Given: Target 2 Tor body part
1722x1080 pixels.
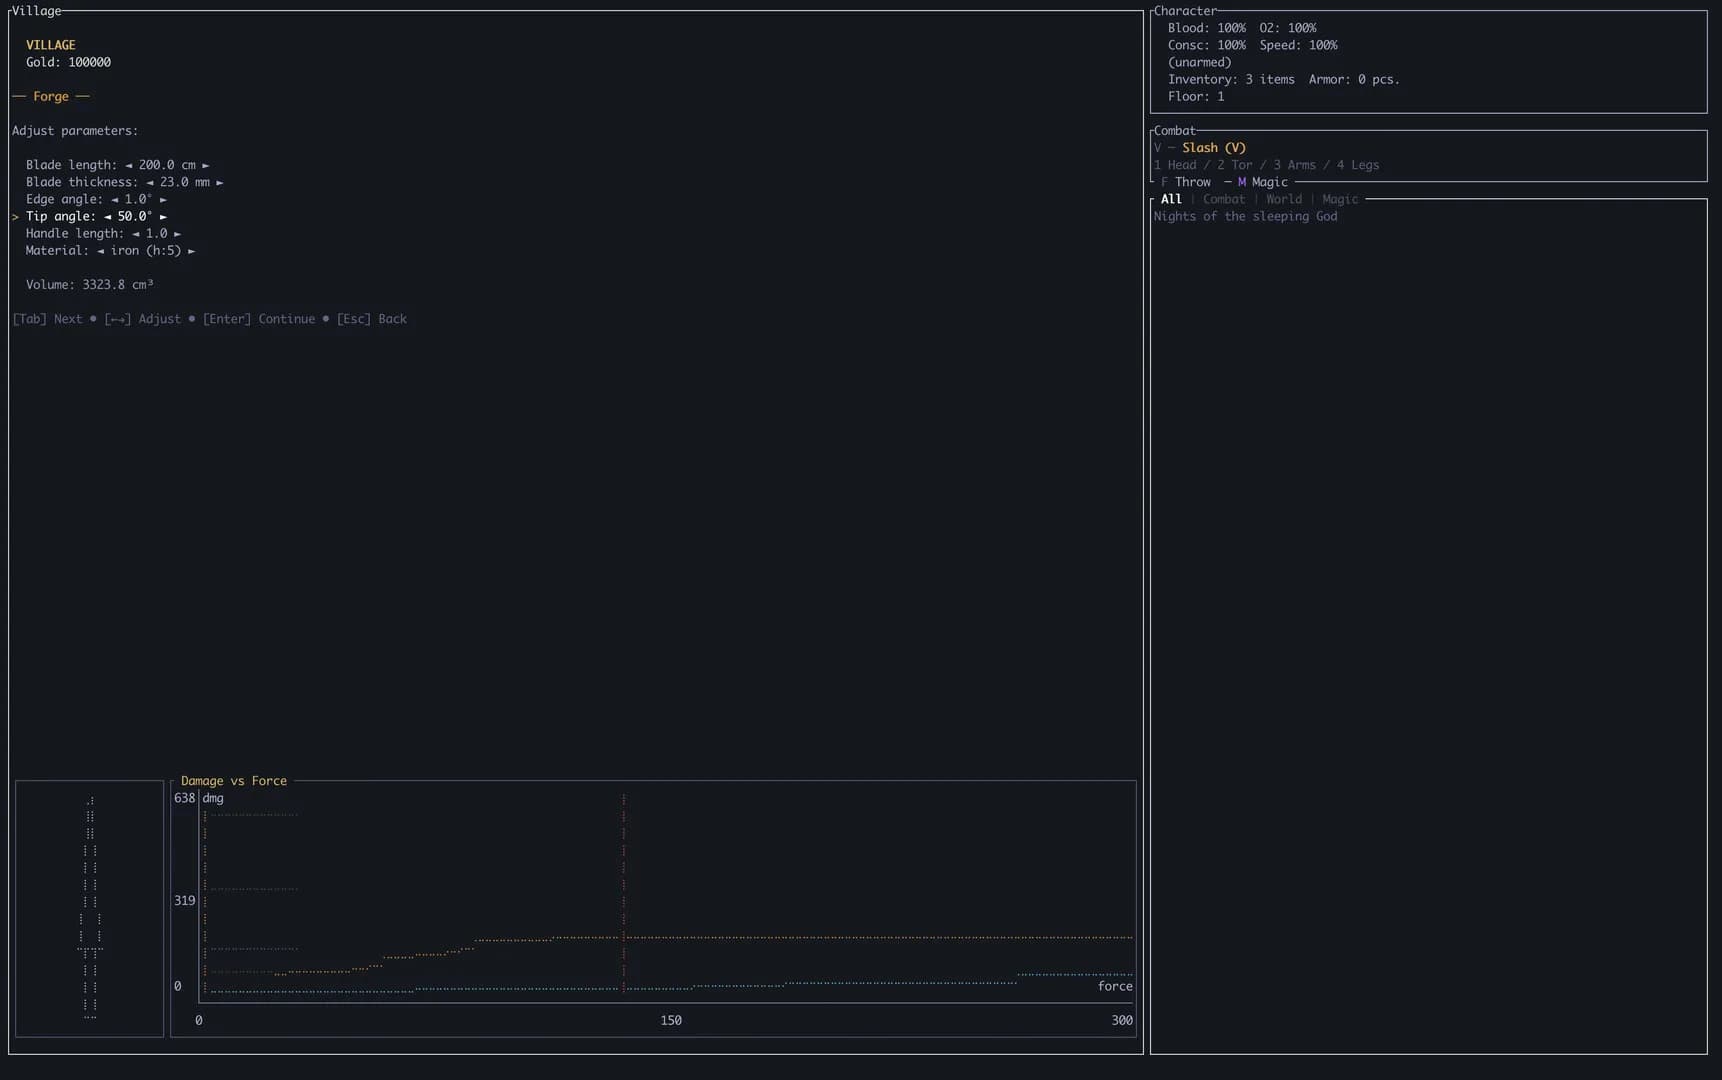Looking at the screenshot, I should point(1234,165).
